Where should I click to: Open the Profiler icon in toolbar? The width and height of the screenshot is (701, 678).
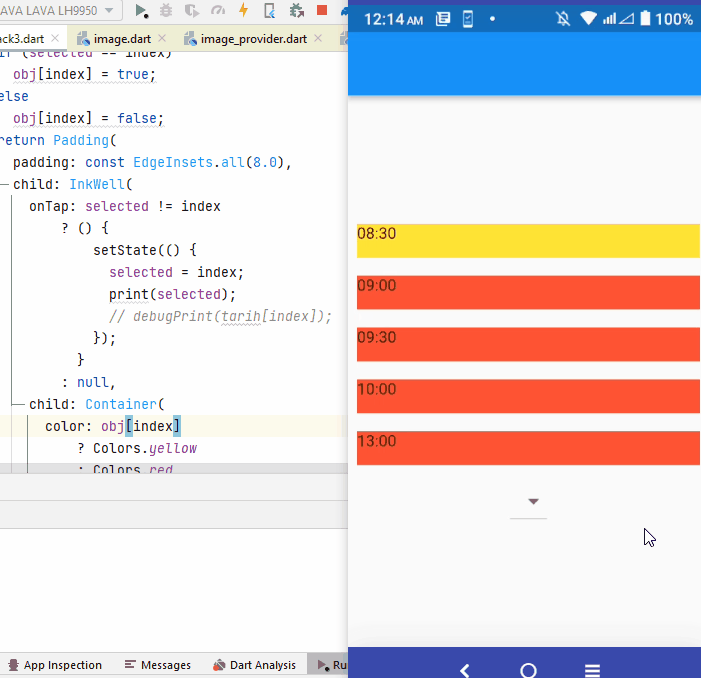(x=218, y=10)
